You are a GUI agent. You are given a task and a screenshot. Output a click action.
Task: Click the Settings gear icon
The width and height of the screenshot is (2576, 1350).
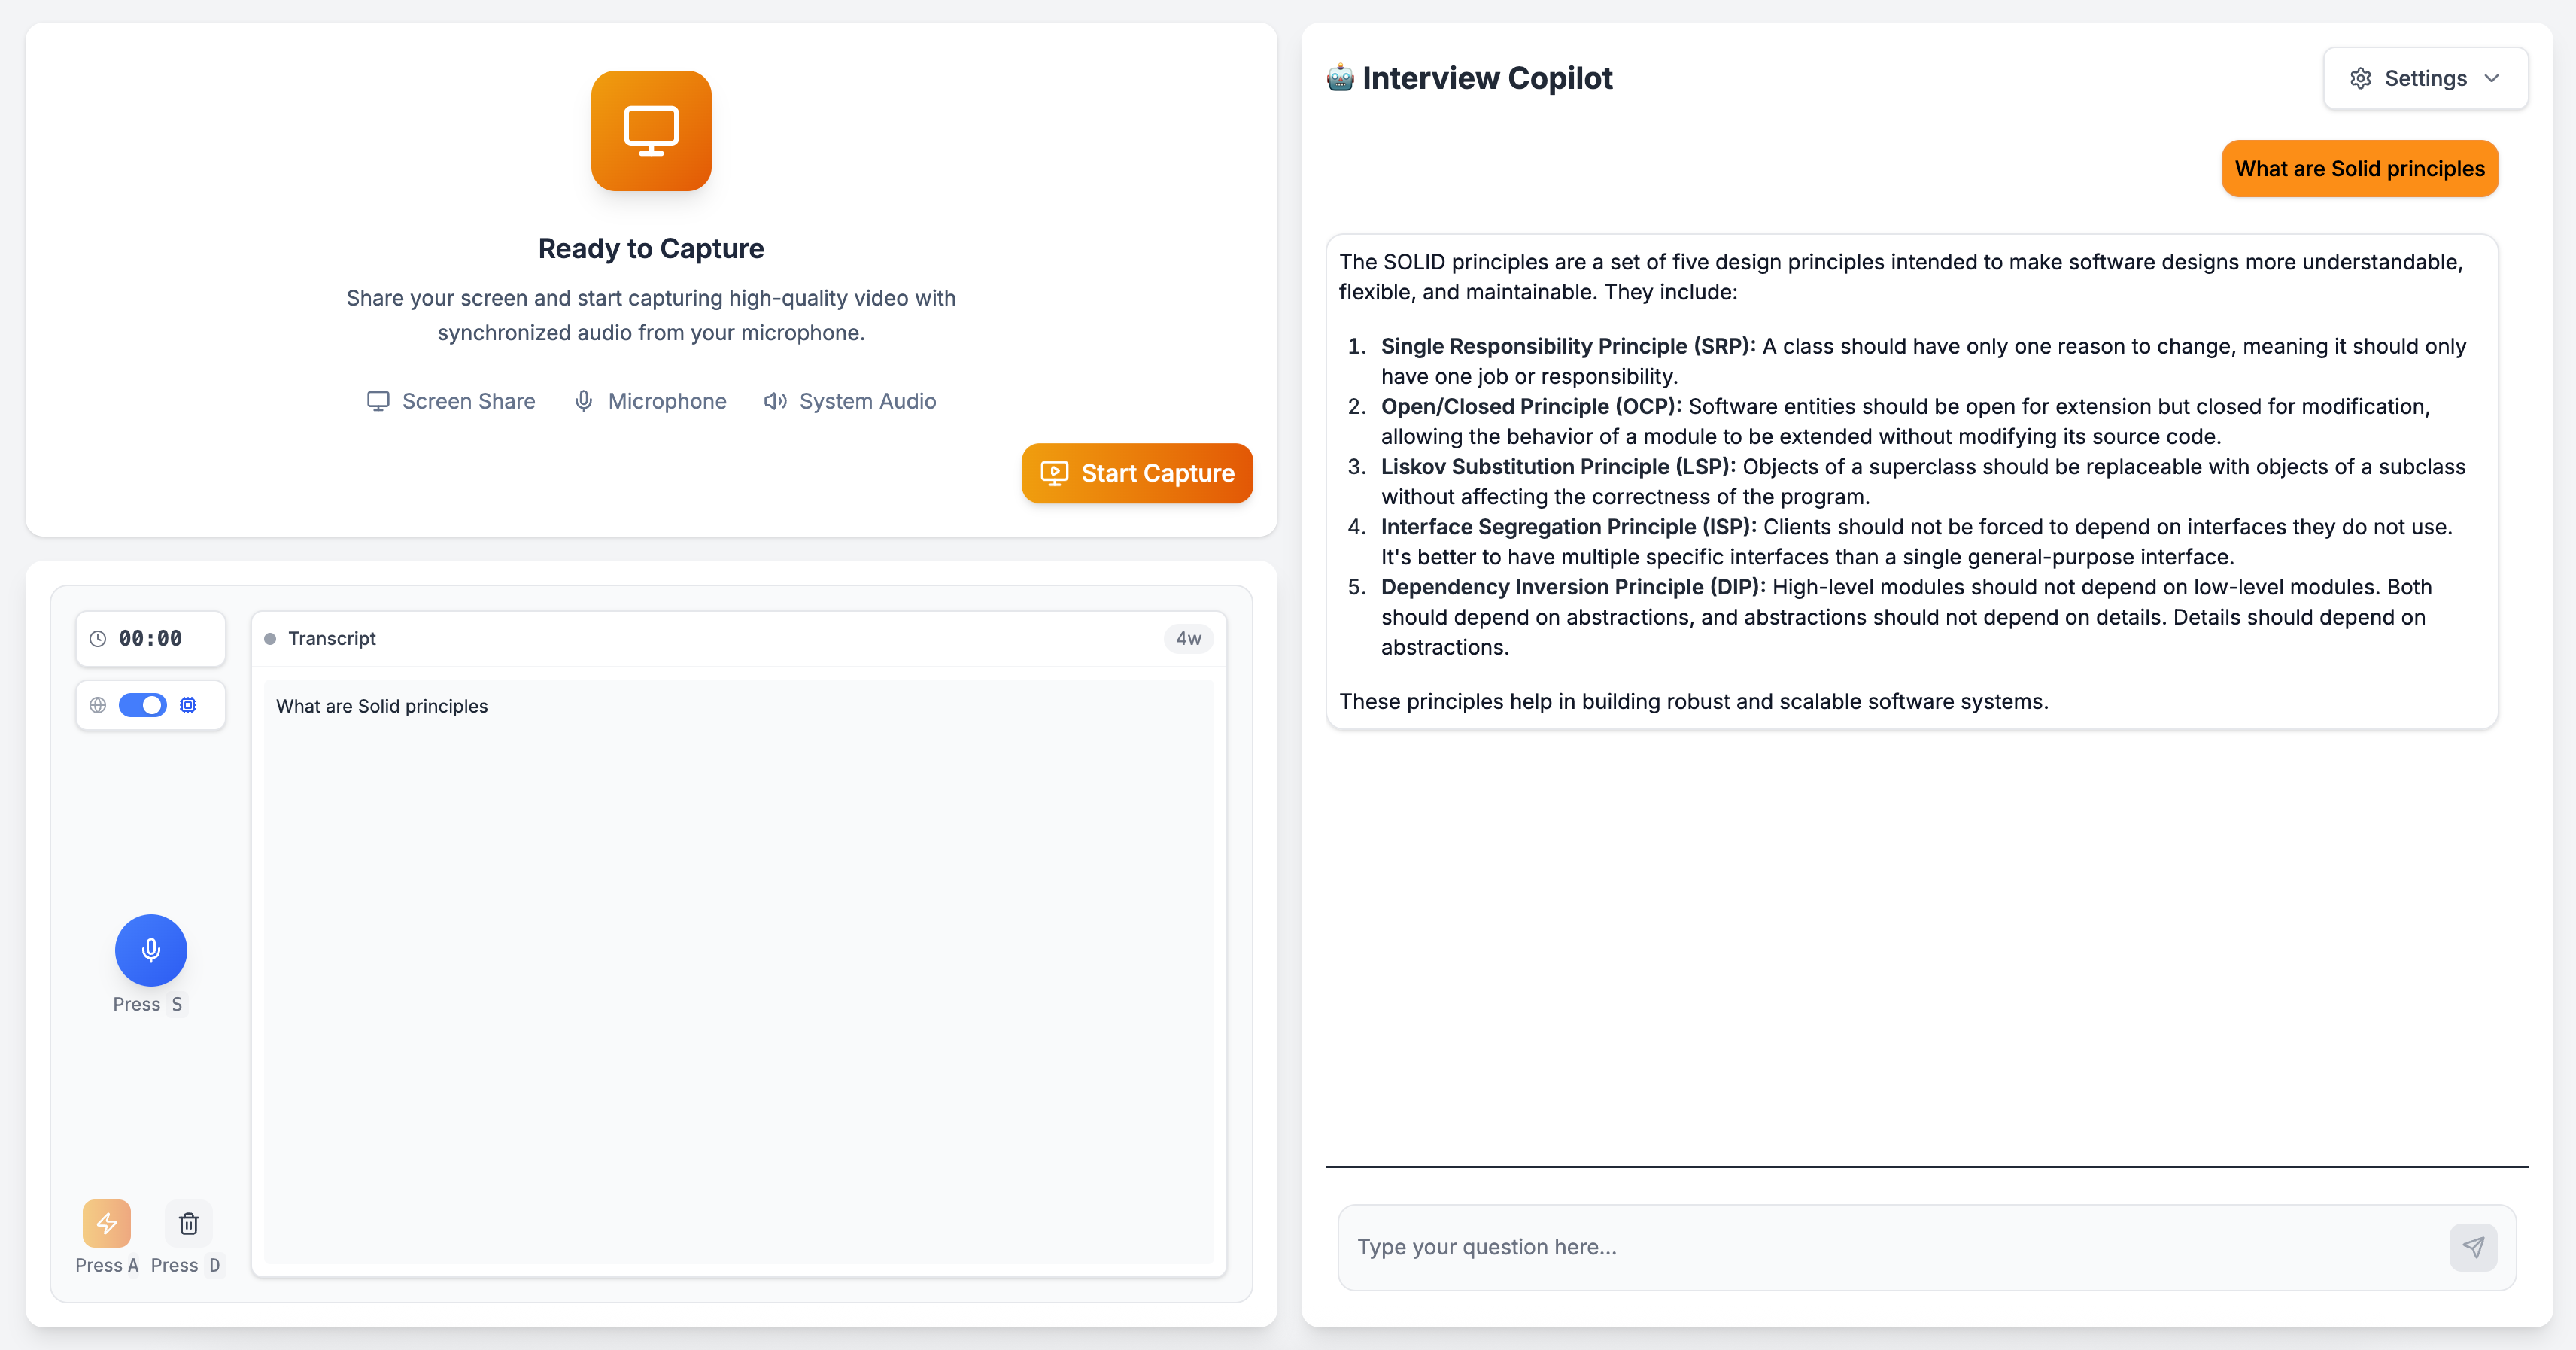click(x=2361, y=78)
